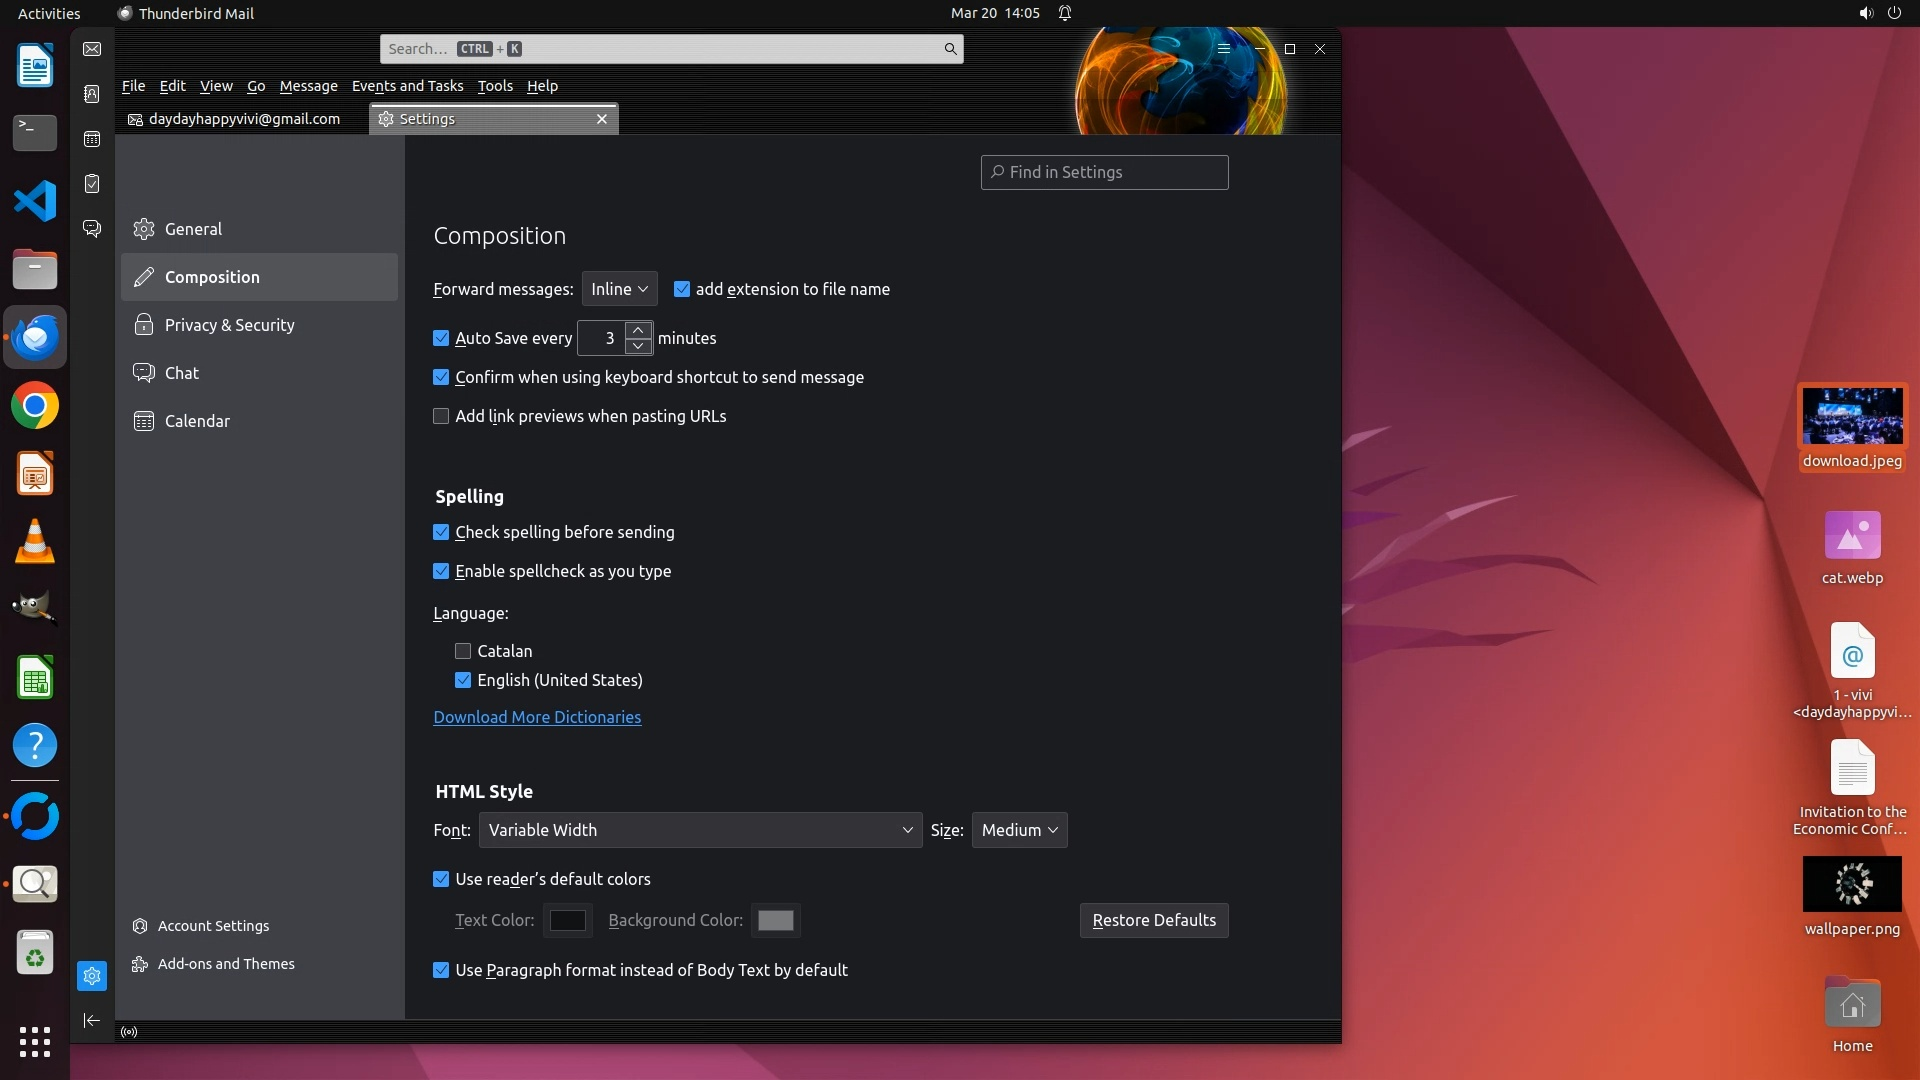Screen dimensions: 1920x1080
Task: Open Chat icon in spaces toolbar
Action: [92, 229]
